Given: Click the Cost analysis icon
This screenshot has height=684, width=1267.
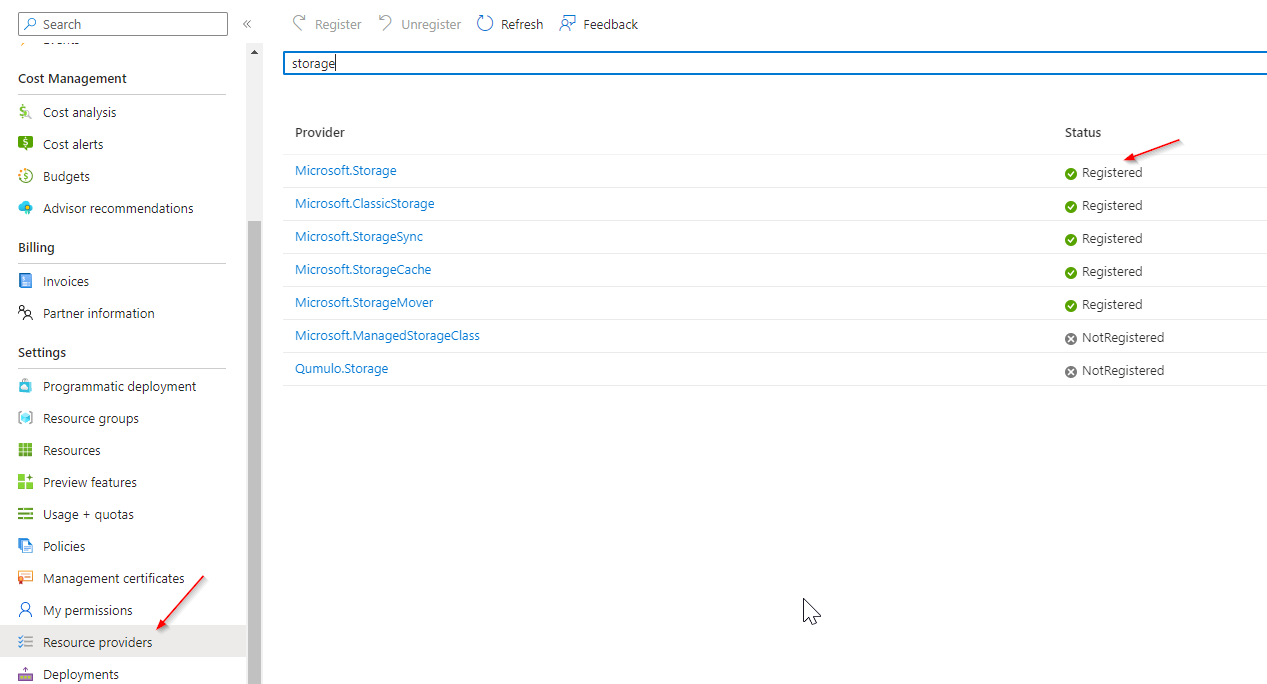Looking at the screenshot, I should (x=26, y=112).
